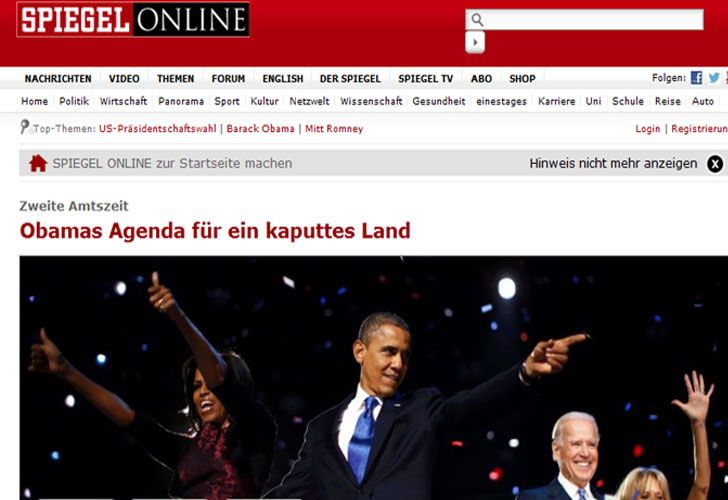Screen dimensions: 728x500
Task: Click the red house Startseite icon
Action: 38,163
